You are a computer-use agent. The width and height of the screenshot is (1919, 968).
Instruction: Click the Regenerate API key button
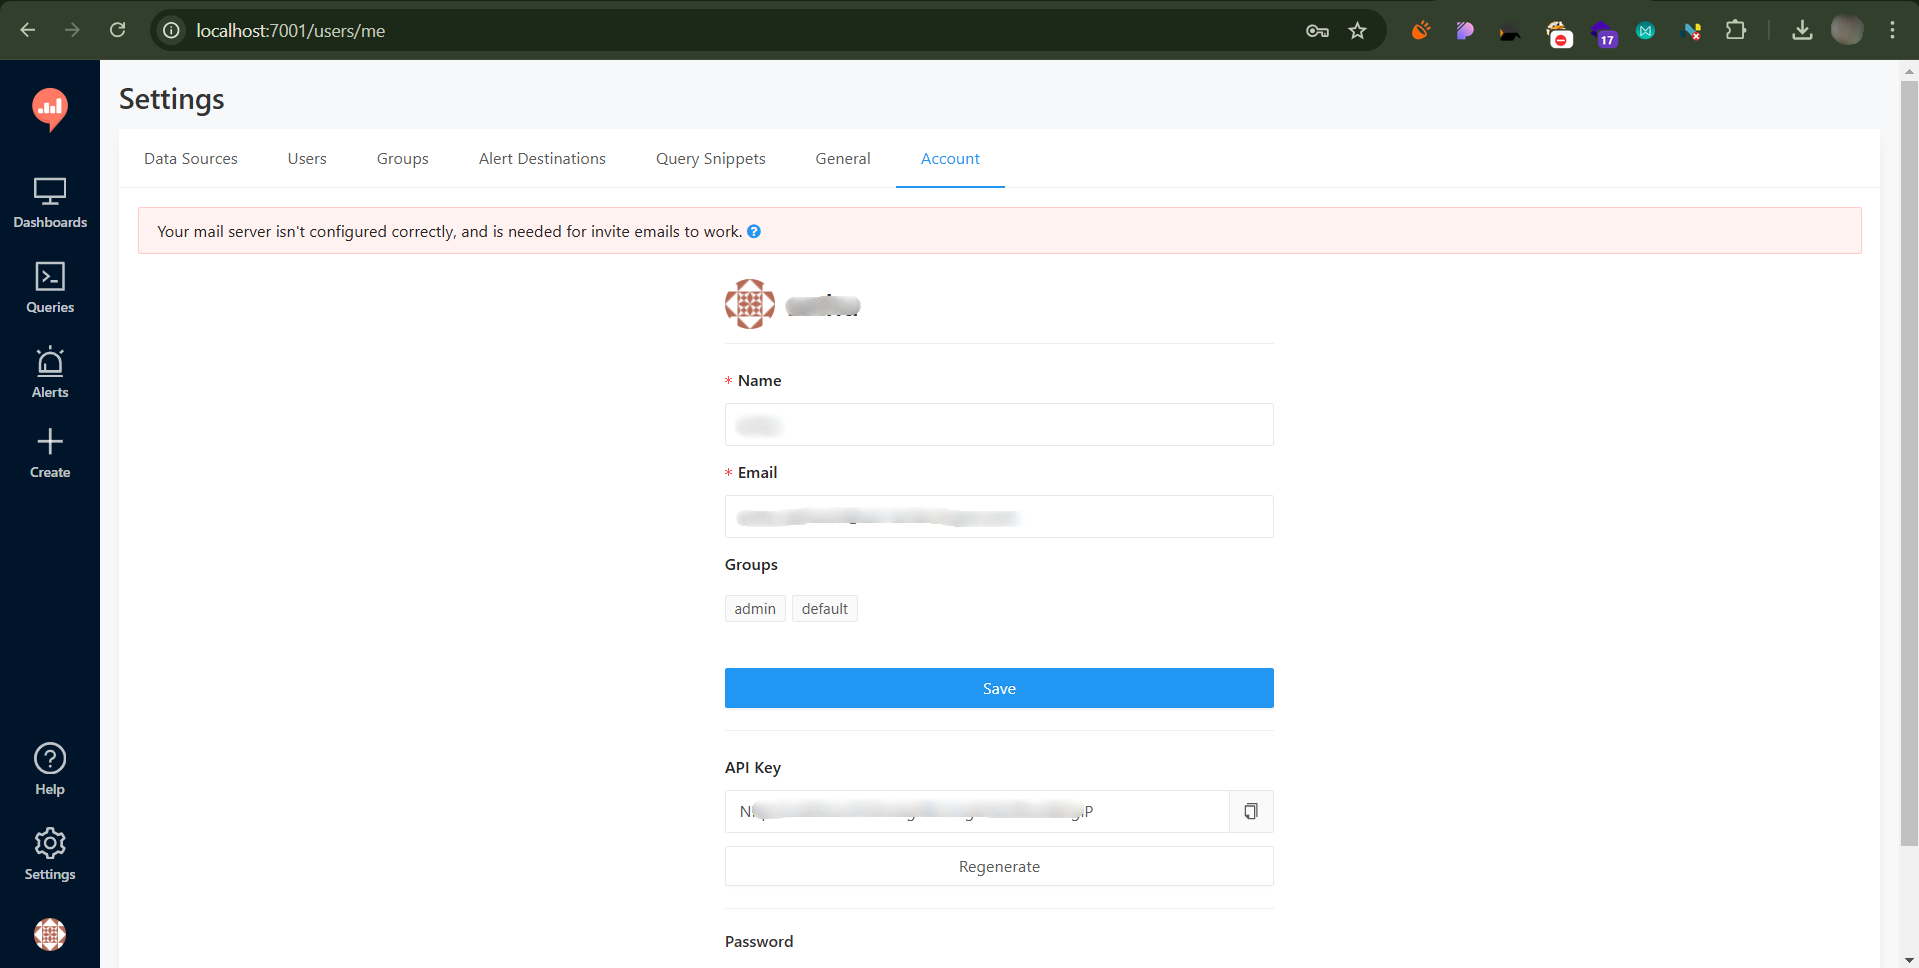point(998,866)
